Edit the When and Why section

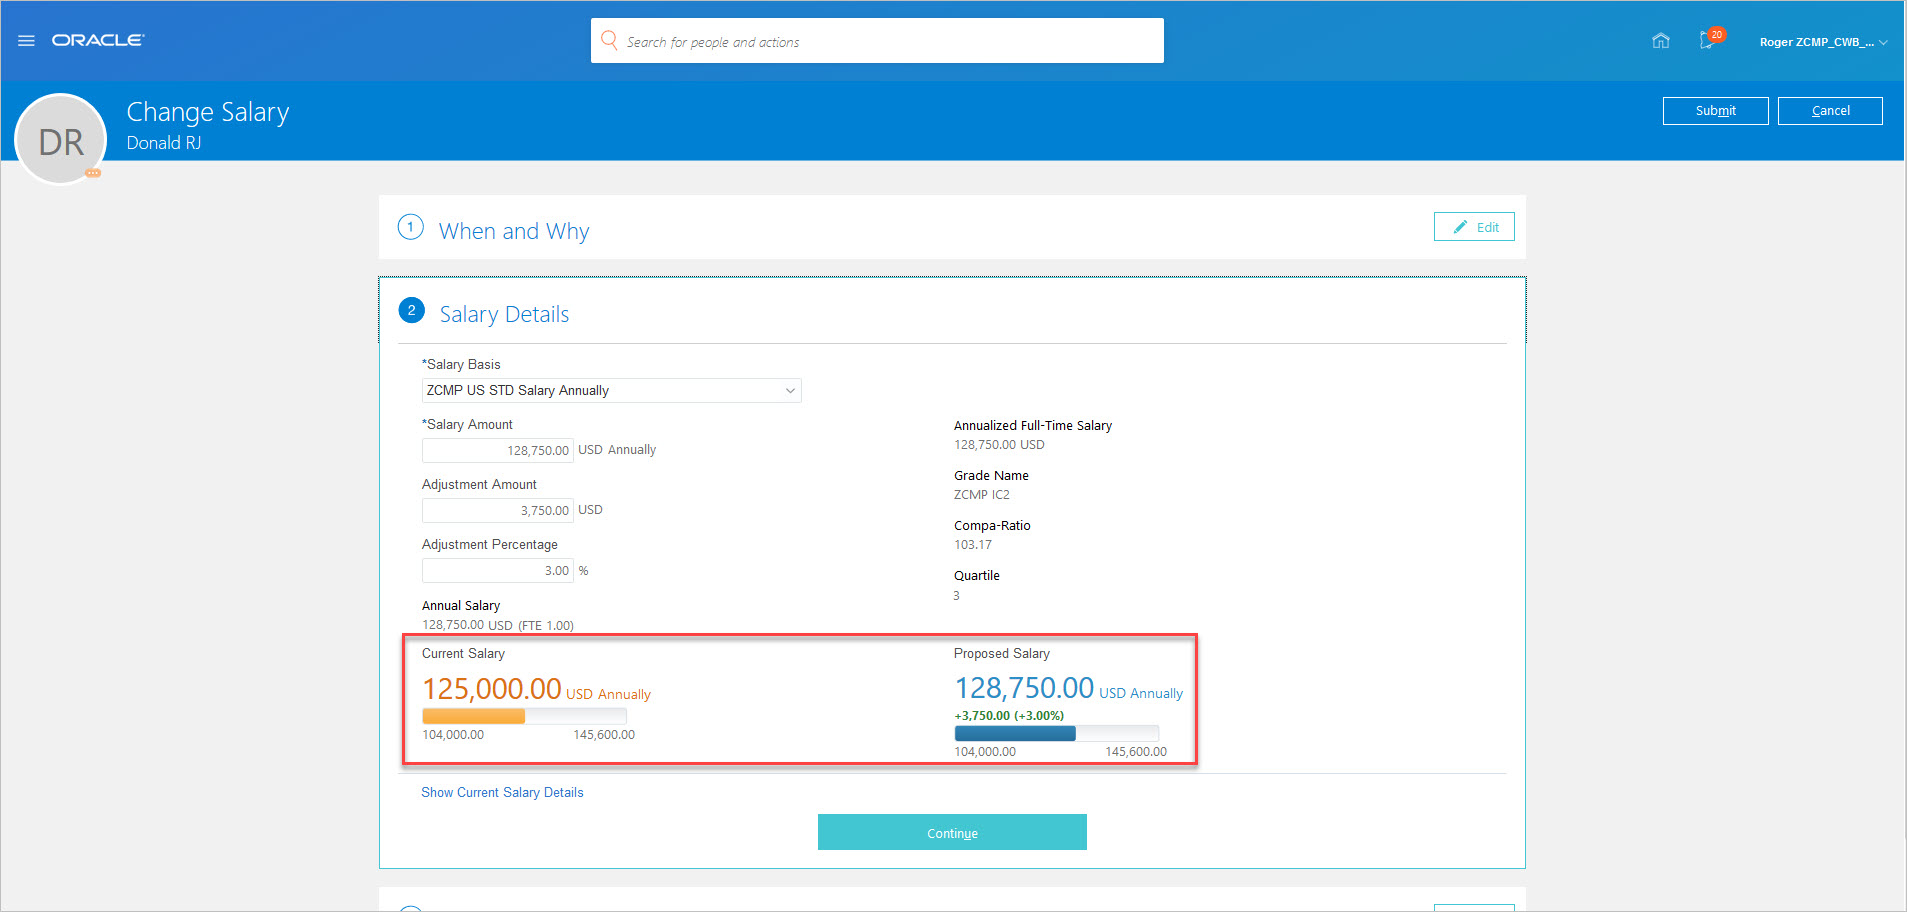pos(1474,227)
